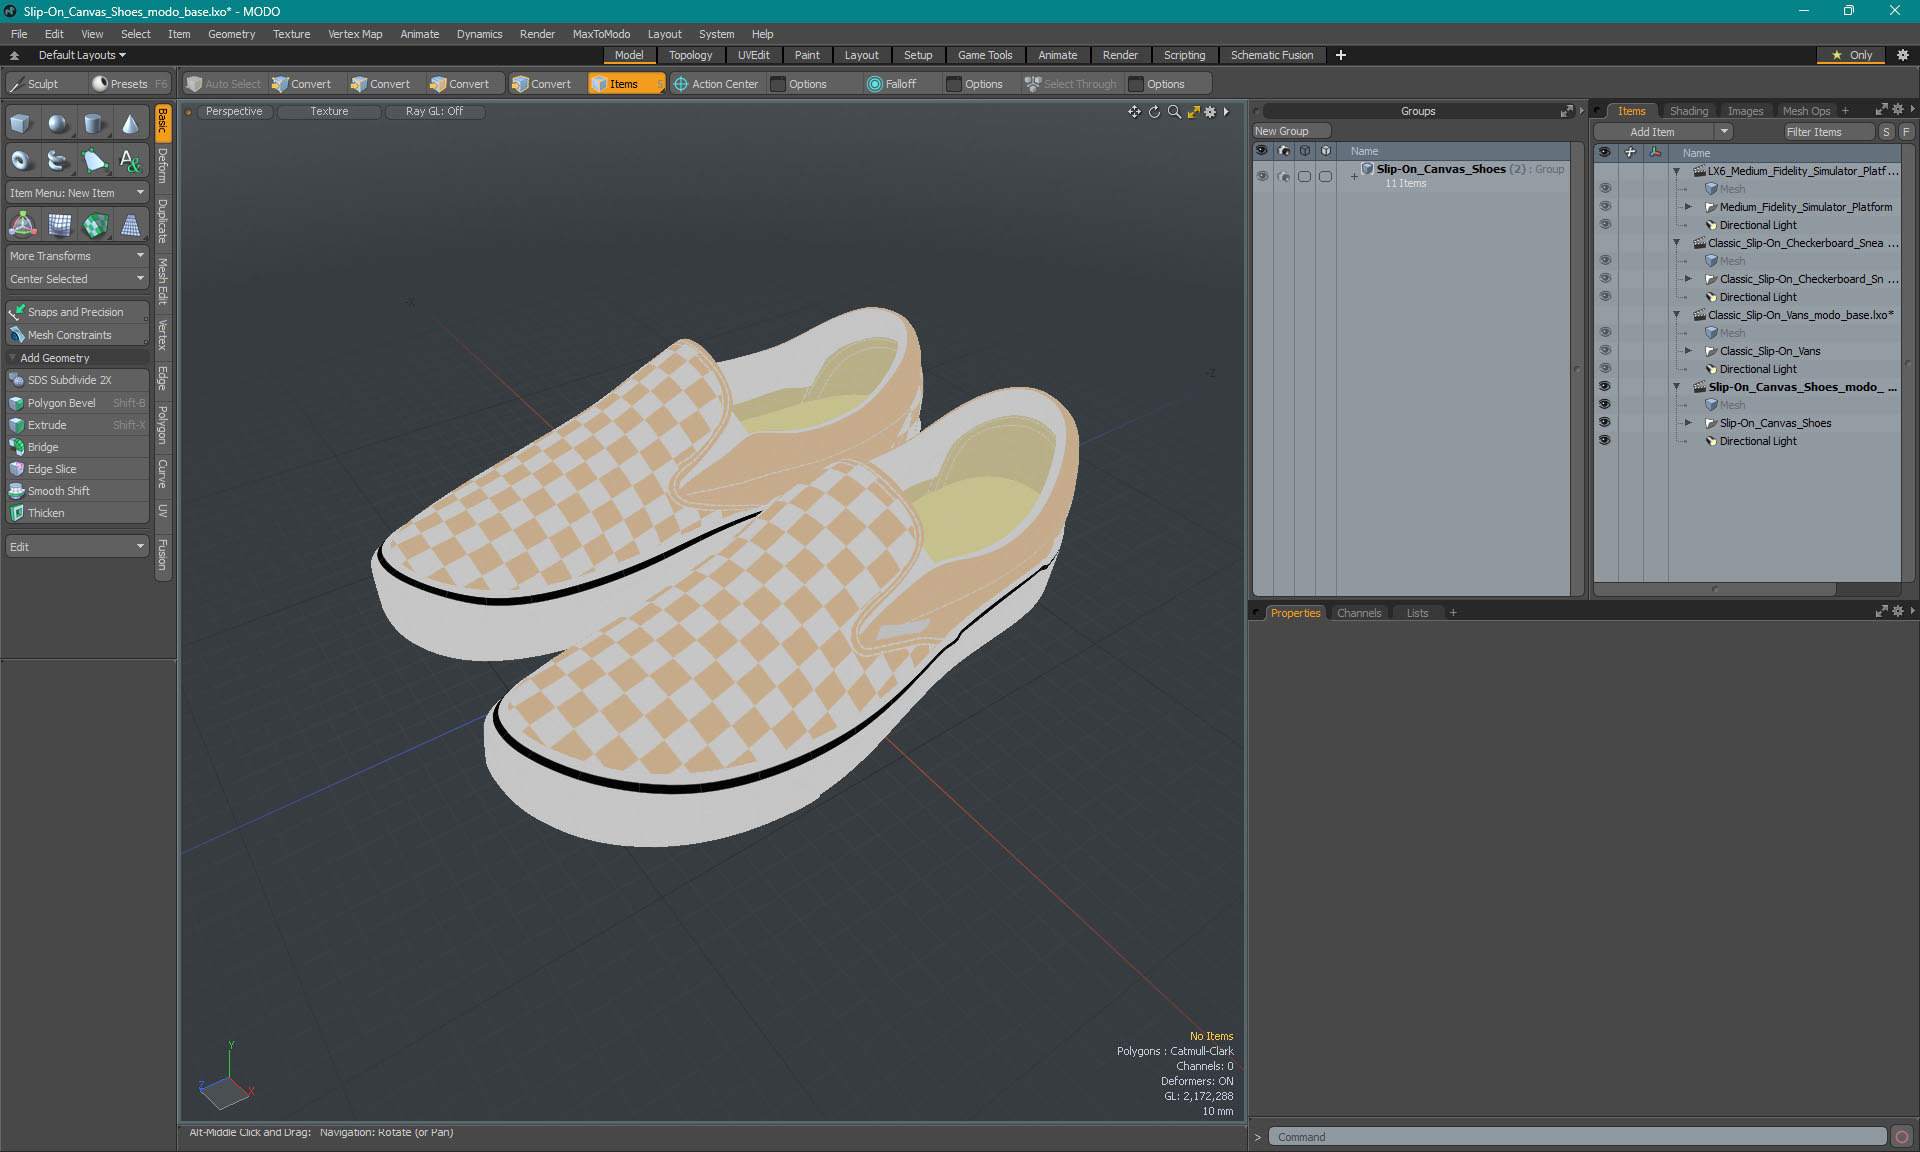Open the Vertex Map menu

click(x=355, y=34)
